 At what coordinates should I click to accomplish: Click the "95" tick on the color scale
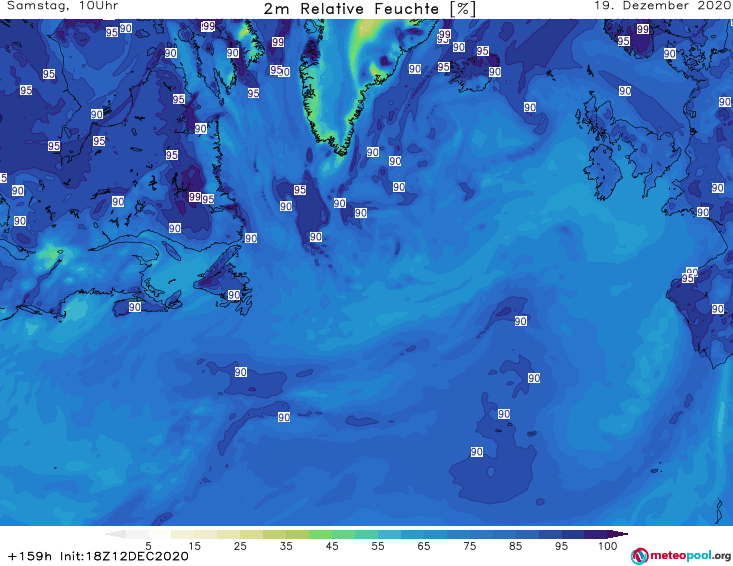point(561,546)
